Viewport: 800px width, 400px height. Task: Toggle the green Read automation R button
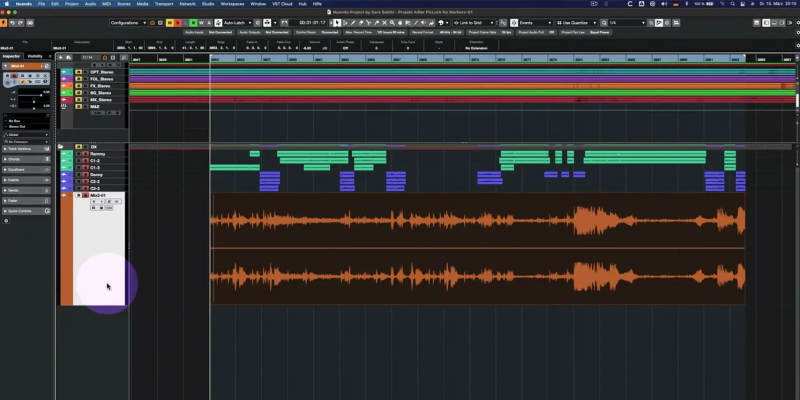pyautogui.click(x=193, y=22)
